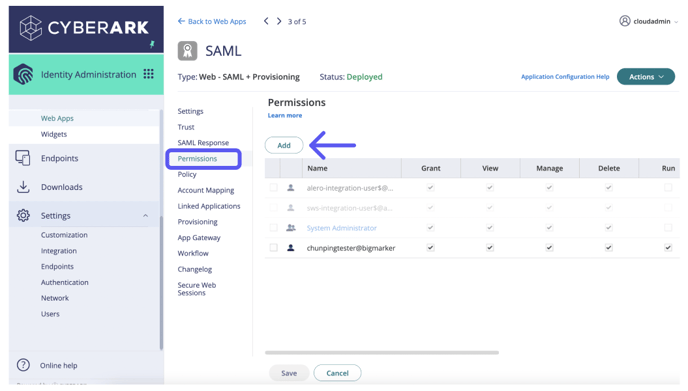
Task: Open the Workflow tab
Action: 193,253
